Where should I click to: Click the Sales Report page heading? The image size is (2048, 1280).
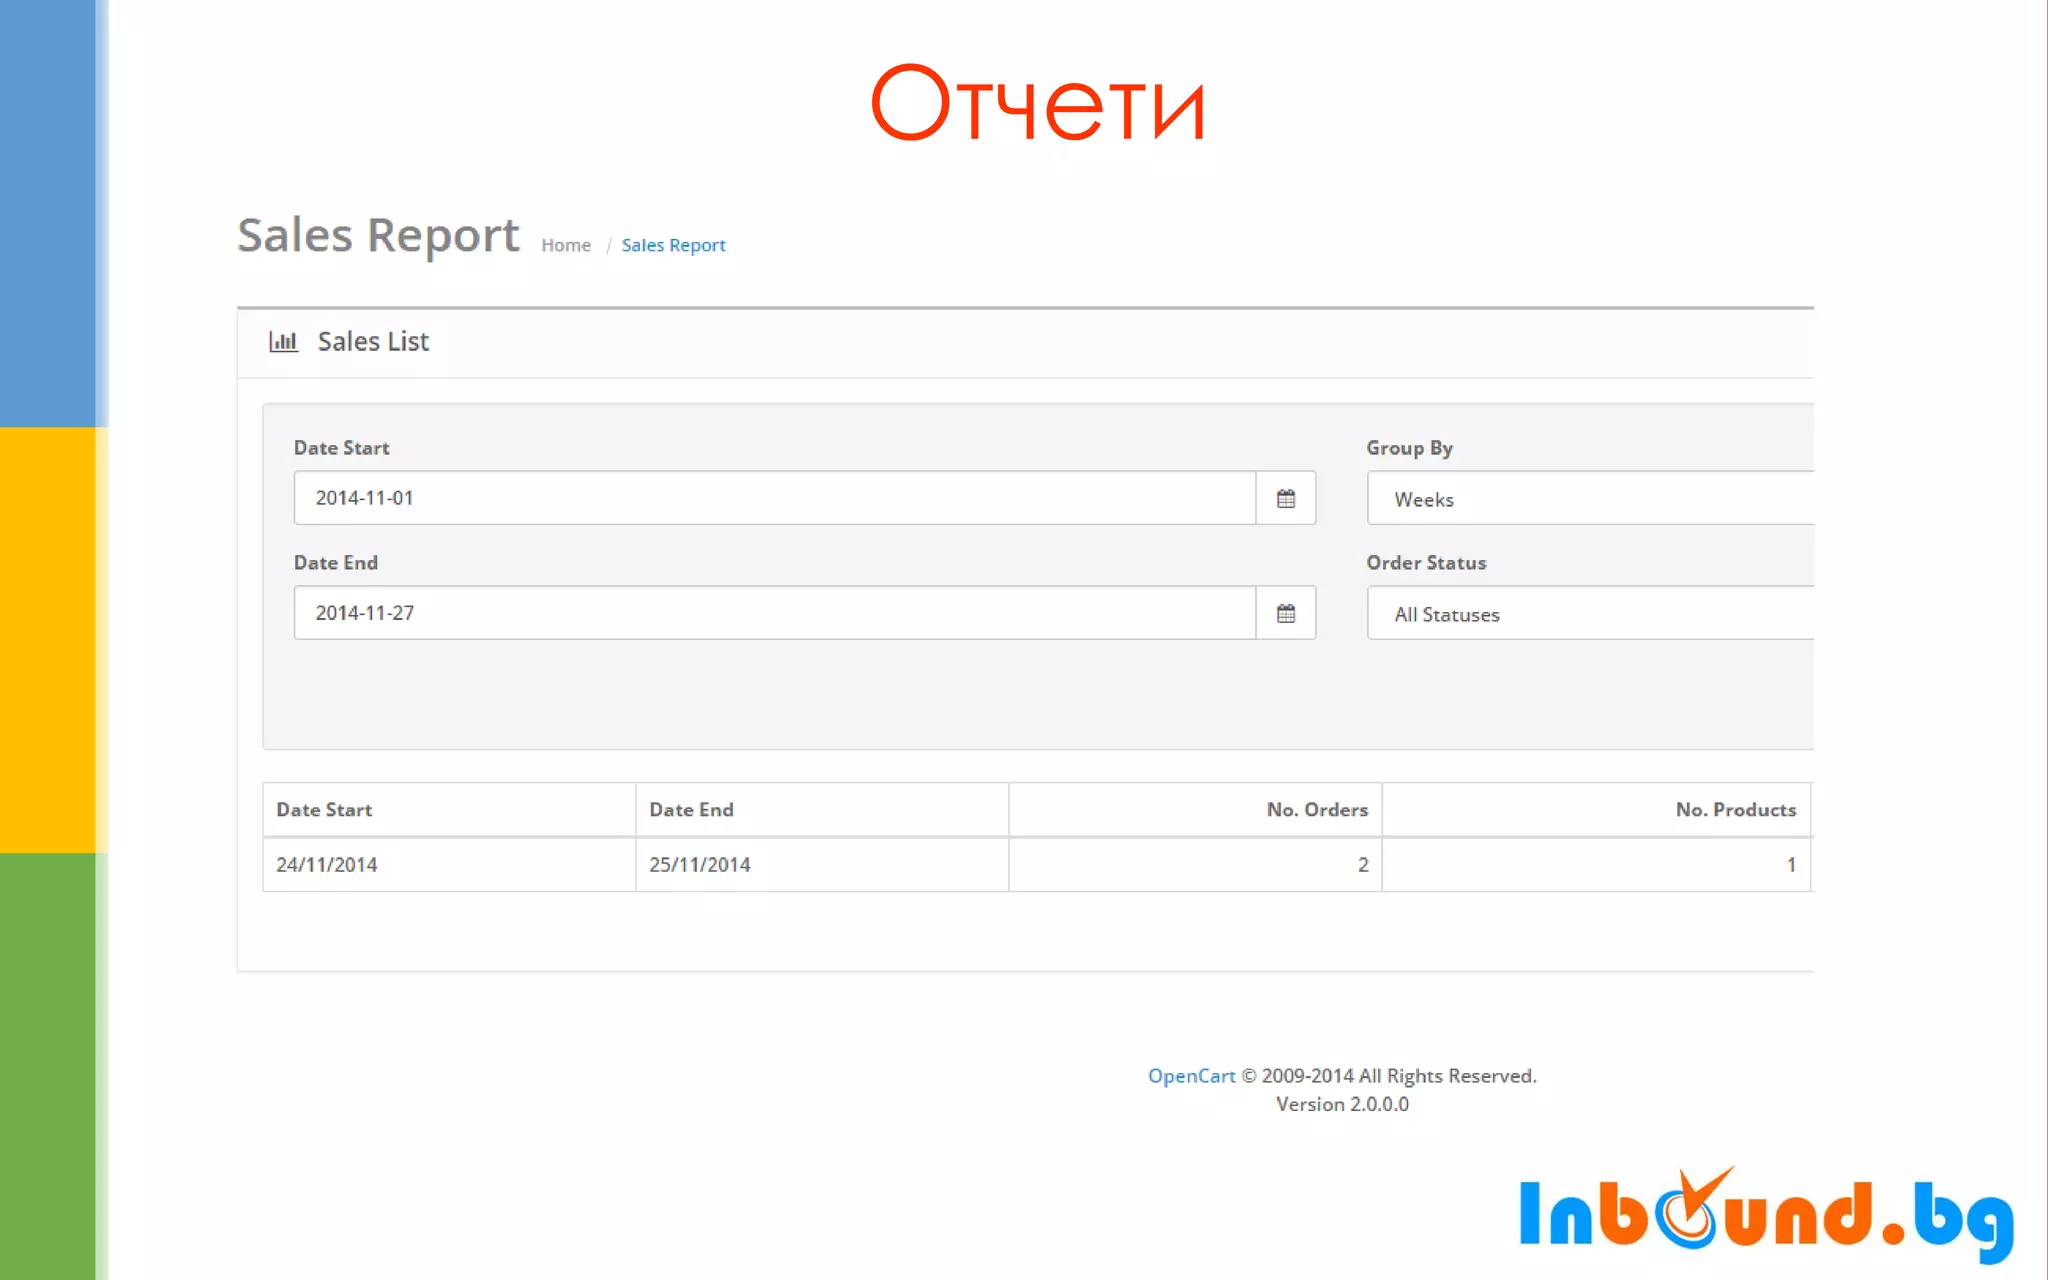click(378, 237)
